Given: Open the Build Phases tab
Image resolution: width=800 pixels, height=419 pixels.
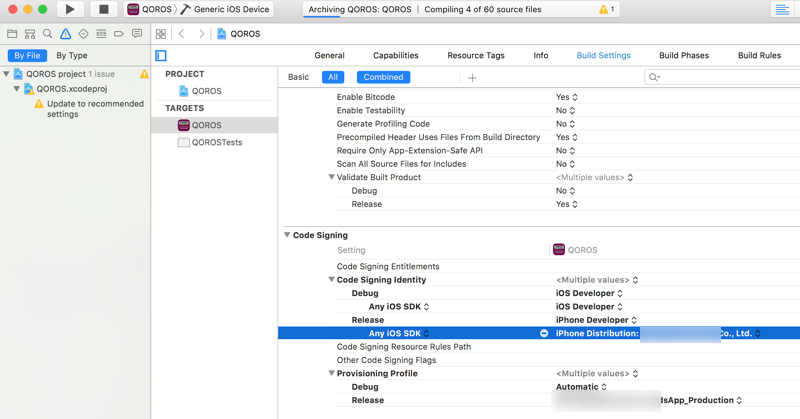Looking at the screenshot, I should click(x=684, y=56).
